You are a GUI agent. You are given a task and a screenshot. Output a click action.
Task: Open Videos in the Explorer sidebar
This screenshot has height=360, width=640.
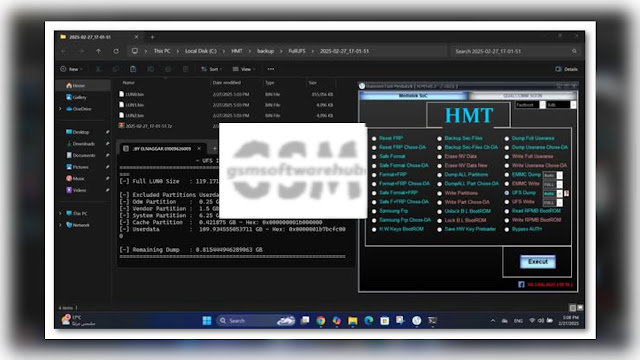[76, 190]
